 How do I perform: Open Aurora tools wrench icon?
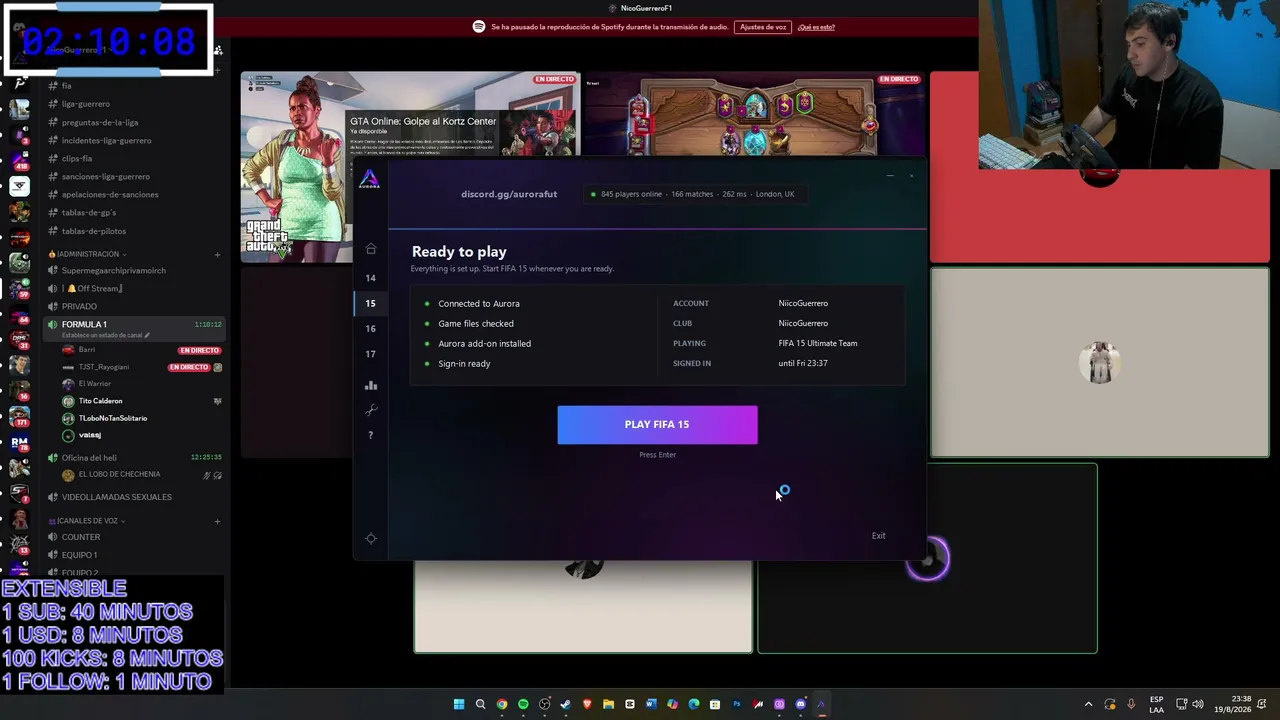pyautogui.click(x=371, y=410)
